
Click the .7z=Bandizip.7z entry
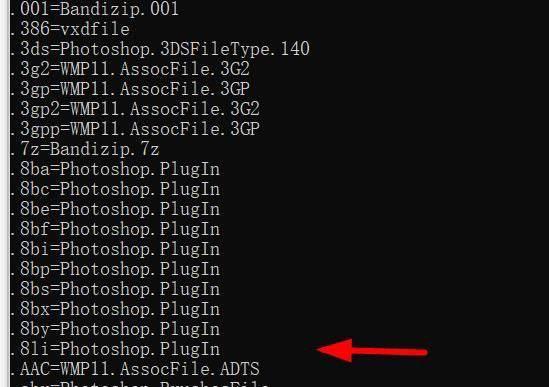85,149
